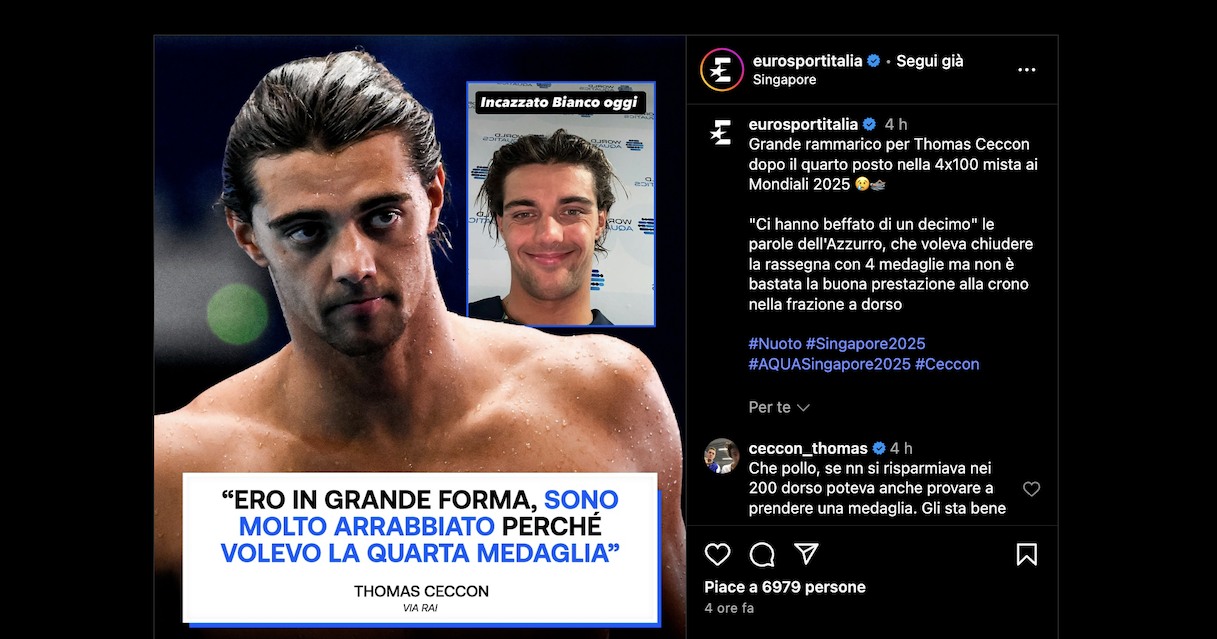View who liked: "Piace a 6979 persone"

[785, 587]
